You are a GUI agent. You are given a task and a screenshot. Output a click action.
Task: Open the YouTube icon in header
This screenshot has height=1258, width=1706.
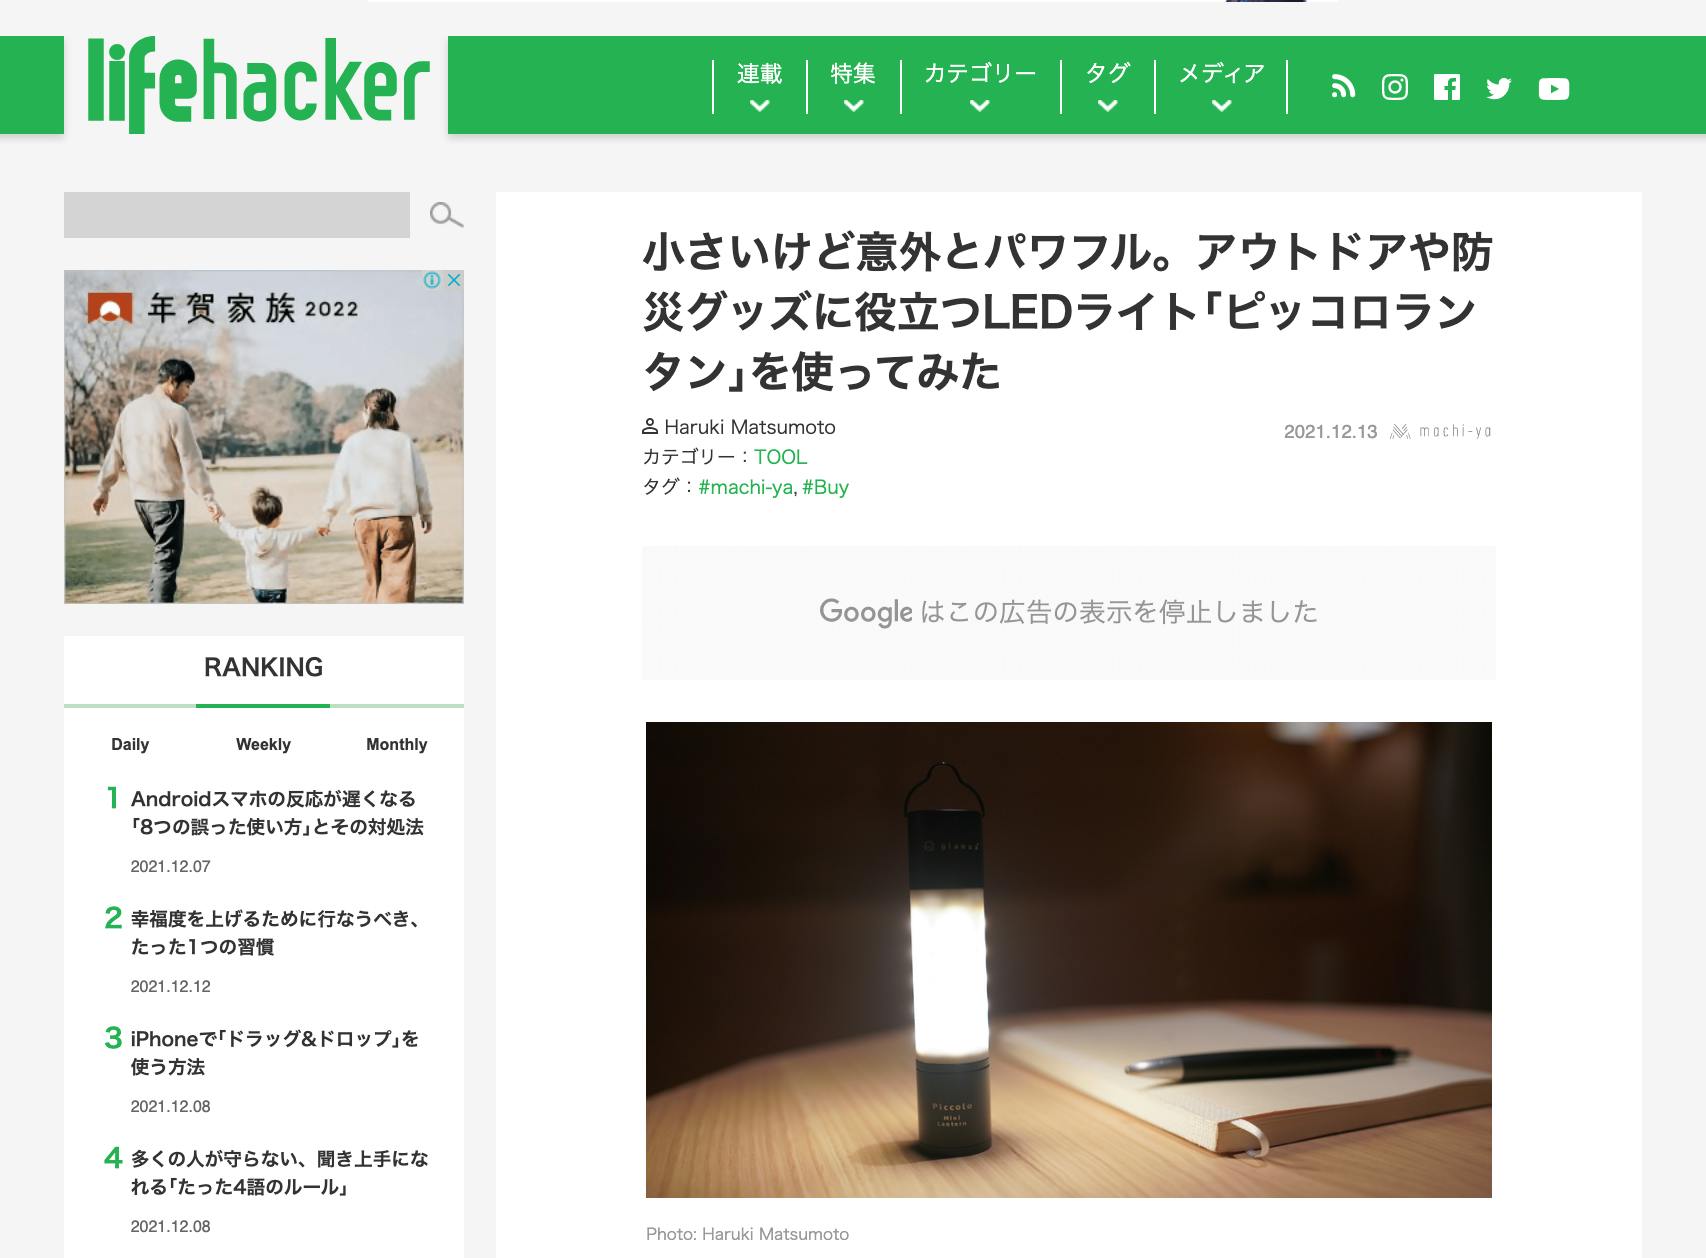pyautogui.click(x=1554, y=89)
